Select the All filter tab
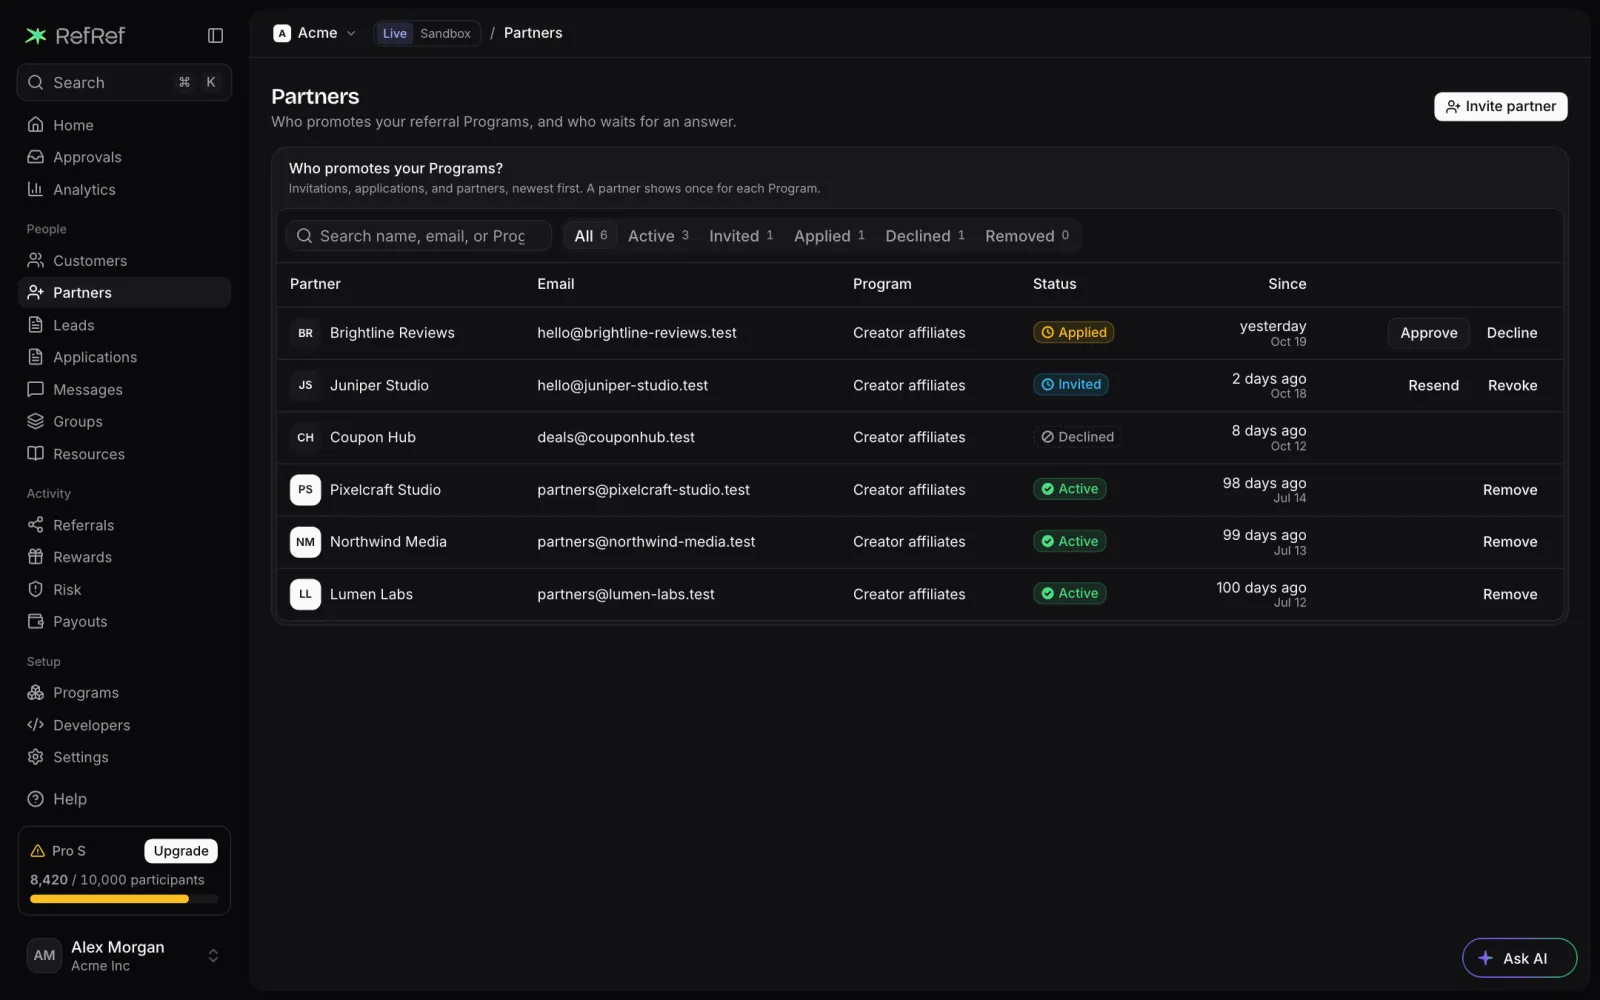The image size is (1600, 1000). pos(591,236)
